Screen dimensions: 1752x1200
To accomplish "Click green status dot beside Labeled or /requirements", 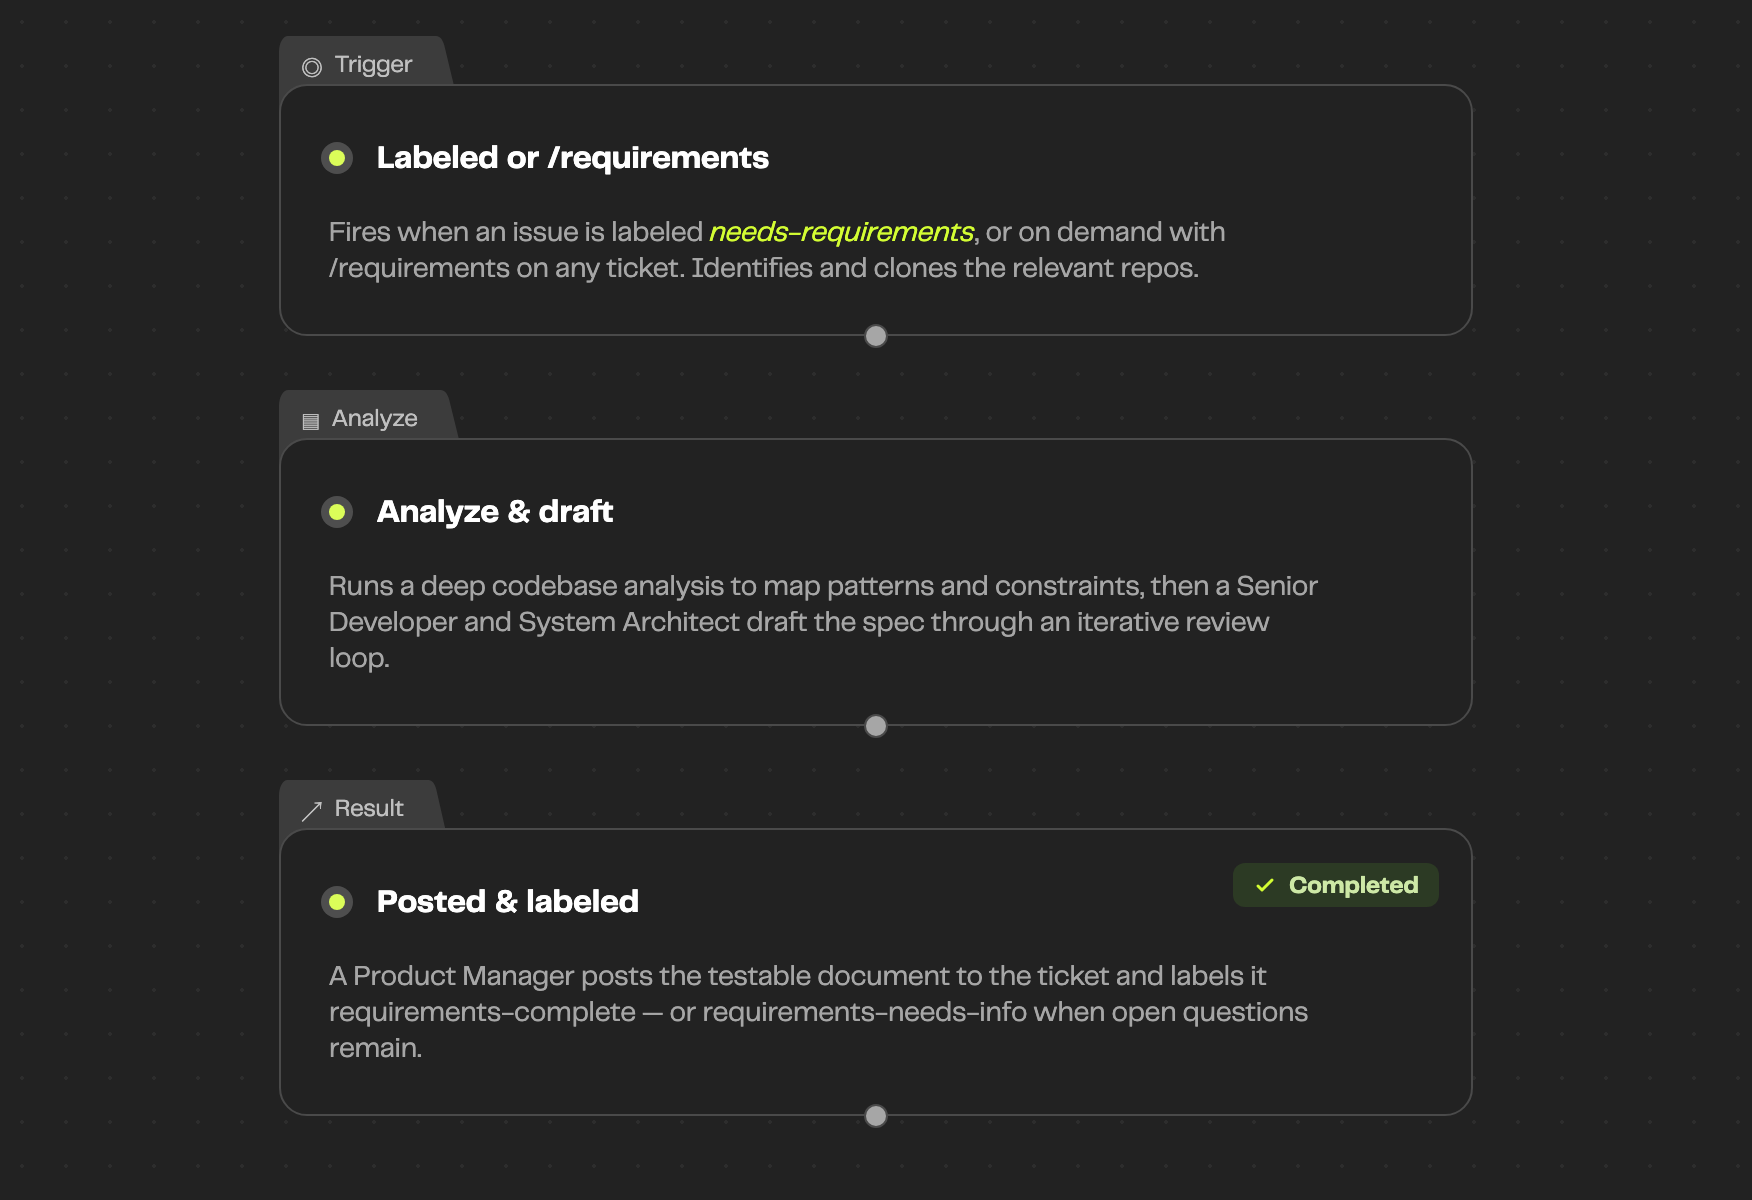I will pos(337,158).
